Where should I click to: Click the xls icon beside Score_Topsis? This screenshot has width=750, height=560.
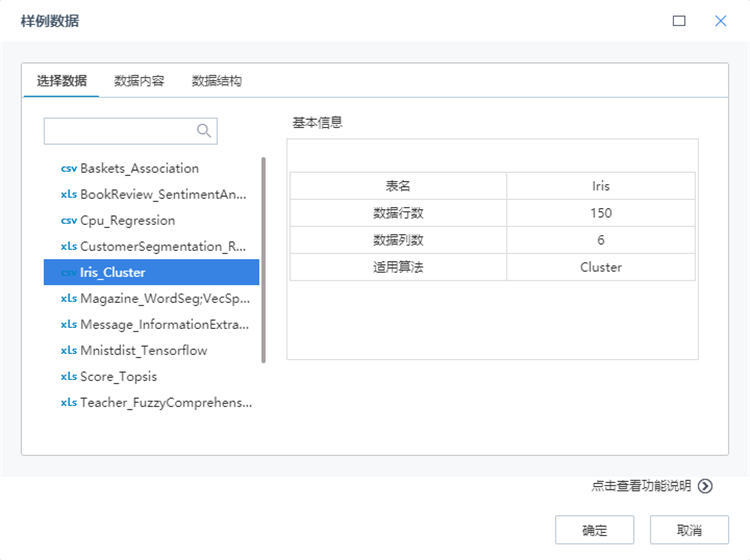pyautogui.click(x=68, y=377)
